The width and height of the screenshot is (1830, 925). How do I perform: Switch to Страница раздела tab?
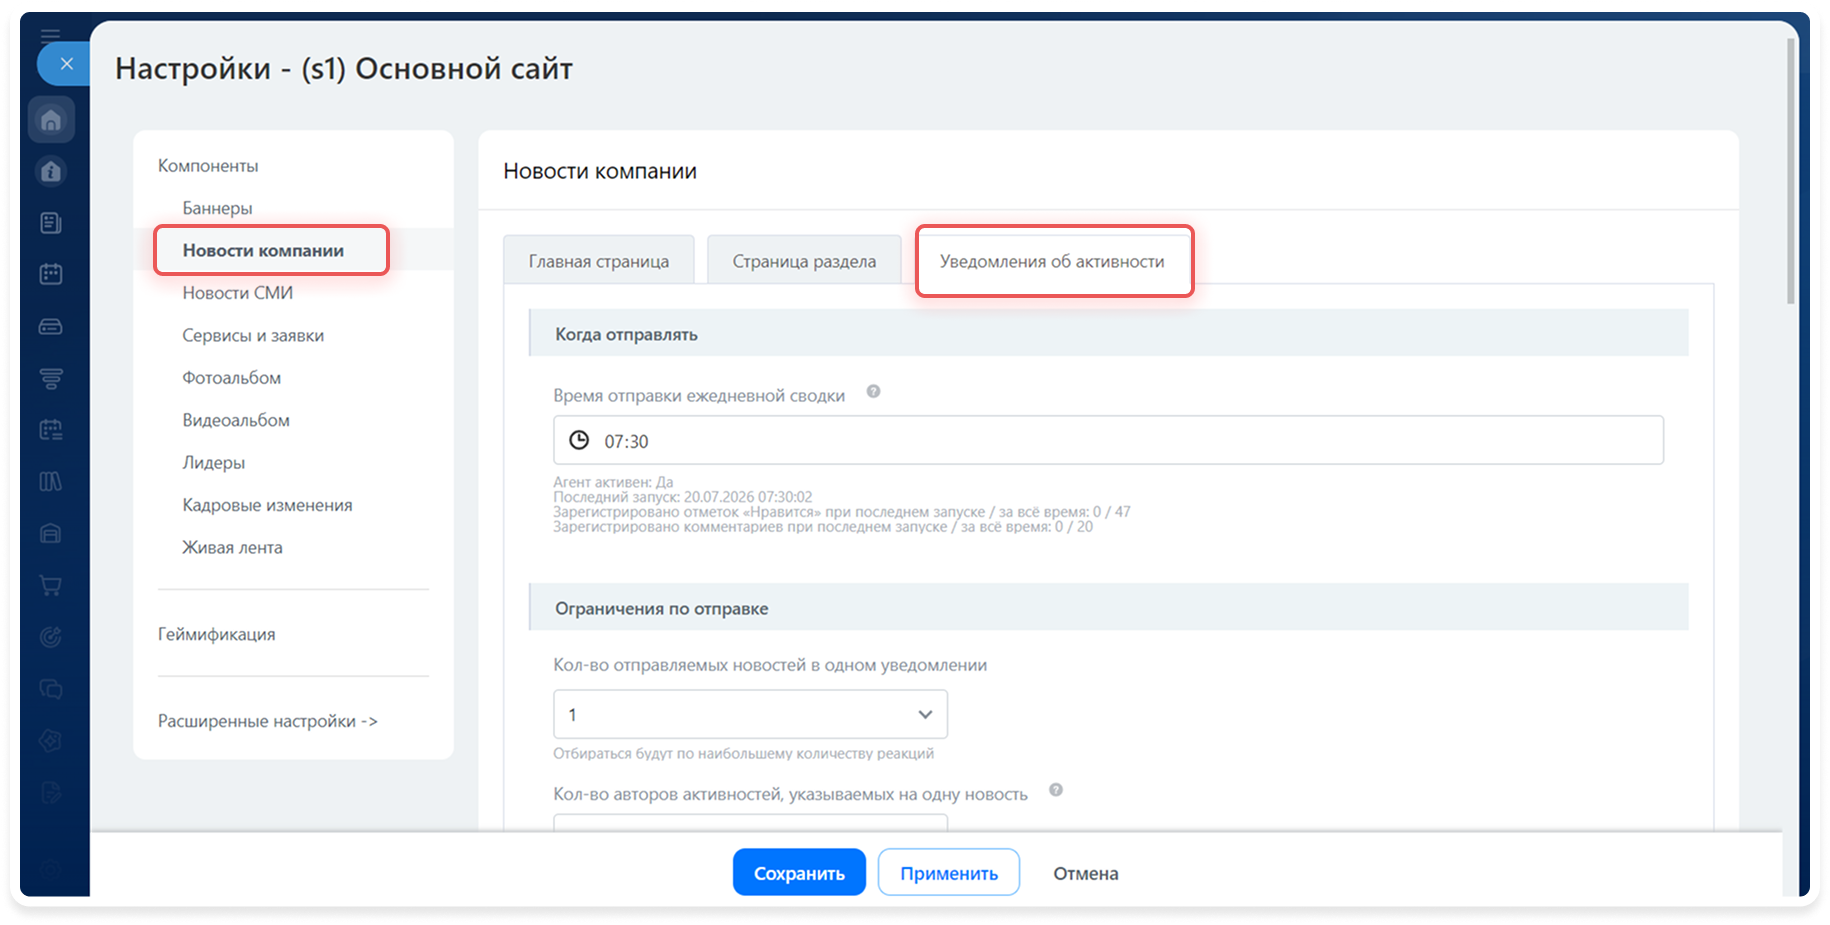tap(804, 261)
